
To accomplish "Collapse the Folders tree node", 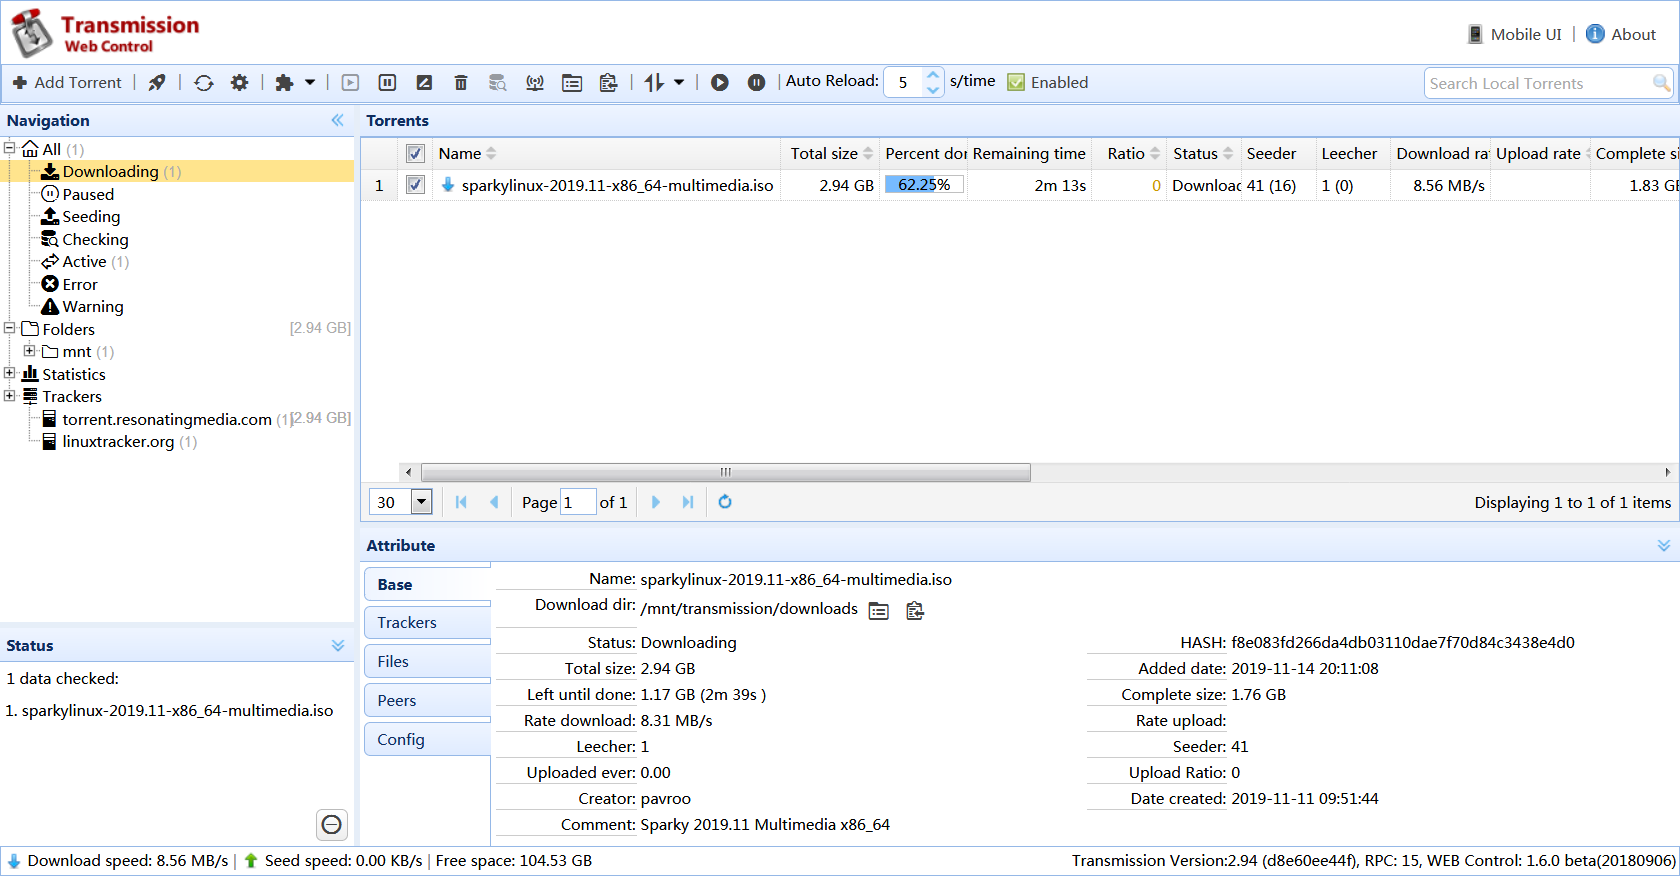I will click(x=10, y=328).
